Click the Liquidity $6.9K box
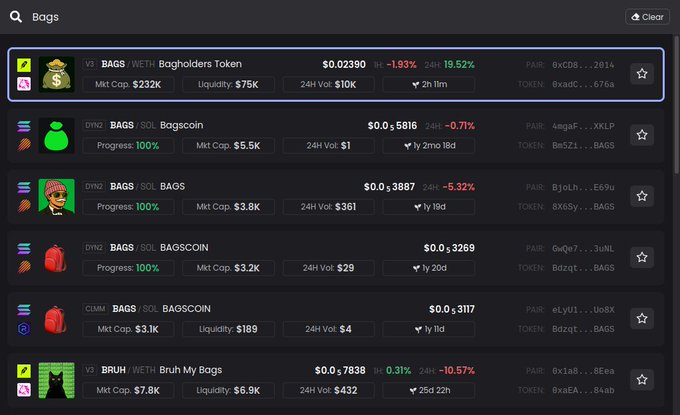This screenshot has width=680, height=415. (228, 390)
